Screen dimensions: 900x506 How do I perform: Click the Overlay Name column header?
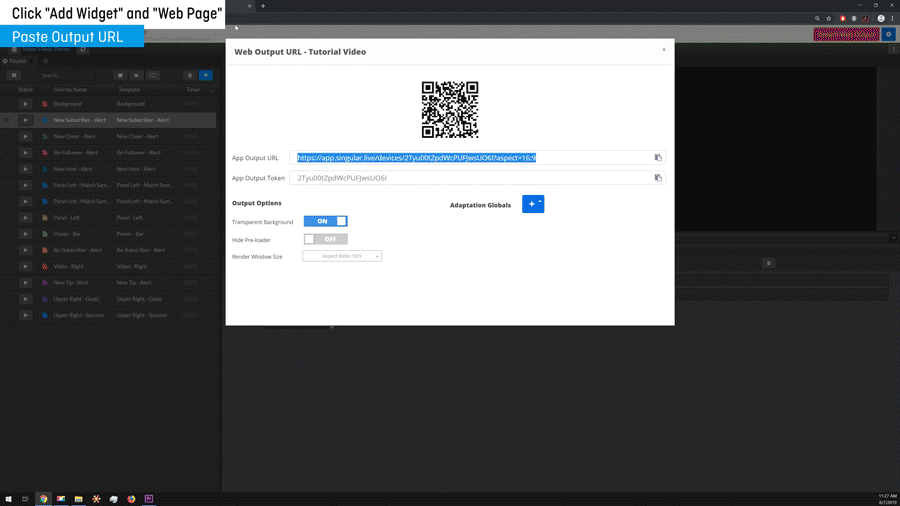point(70,89)
